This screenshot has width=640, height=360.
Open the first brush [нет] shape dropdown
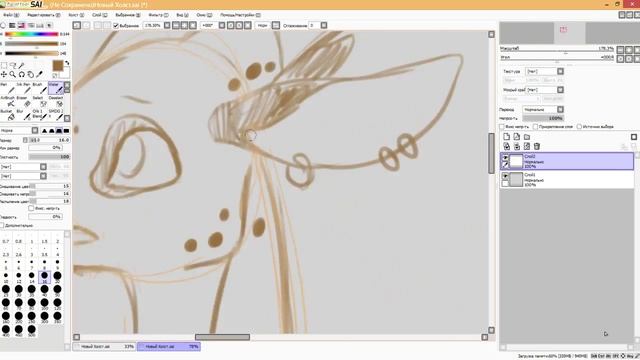click(x=43, y=167)
